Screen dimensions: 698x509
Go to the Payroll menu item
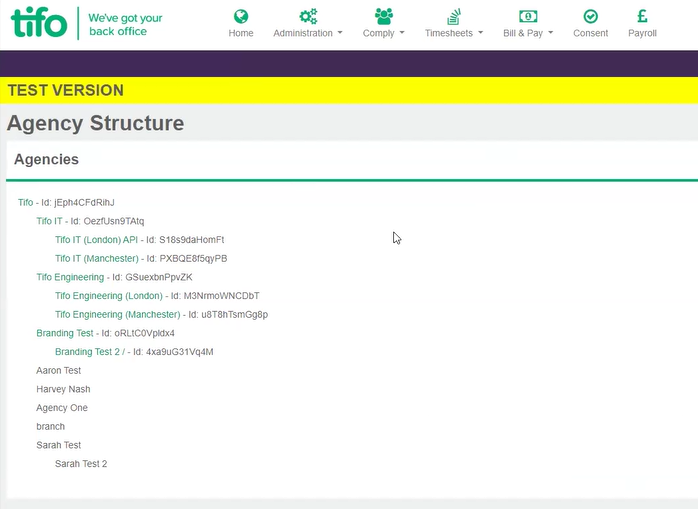click(642, 33)
